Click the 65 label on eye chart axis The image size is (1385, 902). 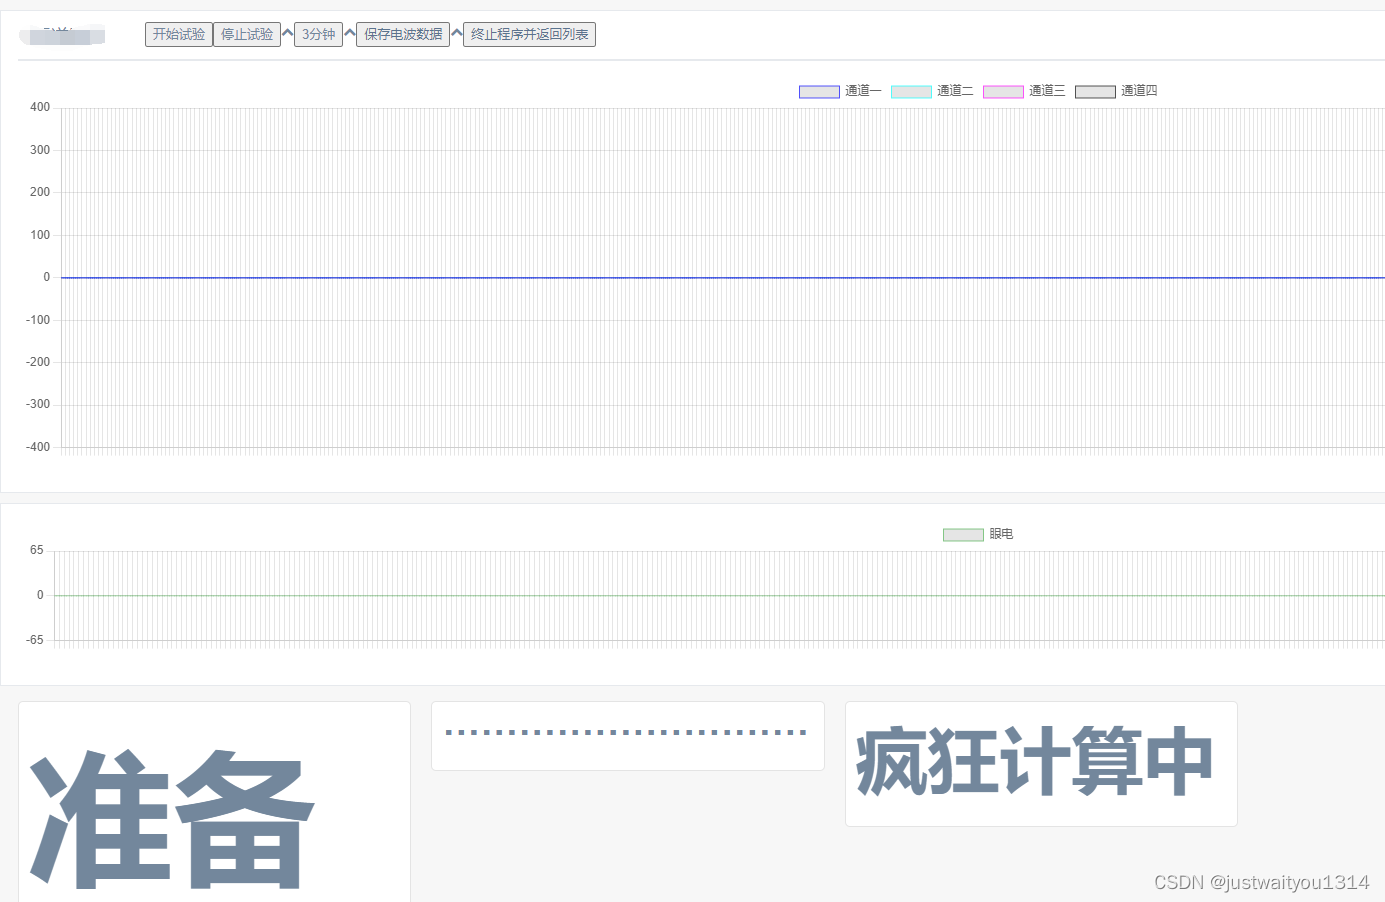[x=37, y=550]
